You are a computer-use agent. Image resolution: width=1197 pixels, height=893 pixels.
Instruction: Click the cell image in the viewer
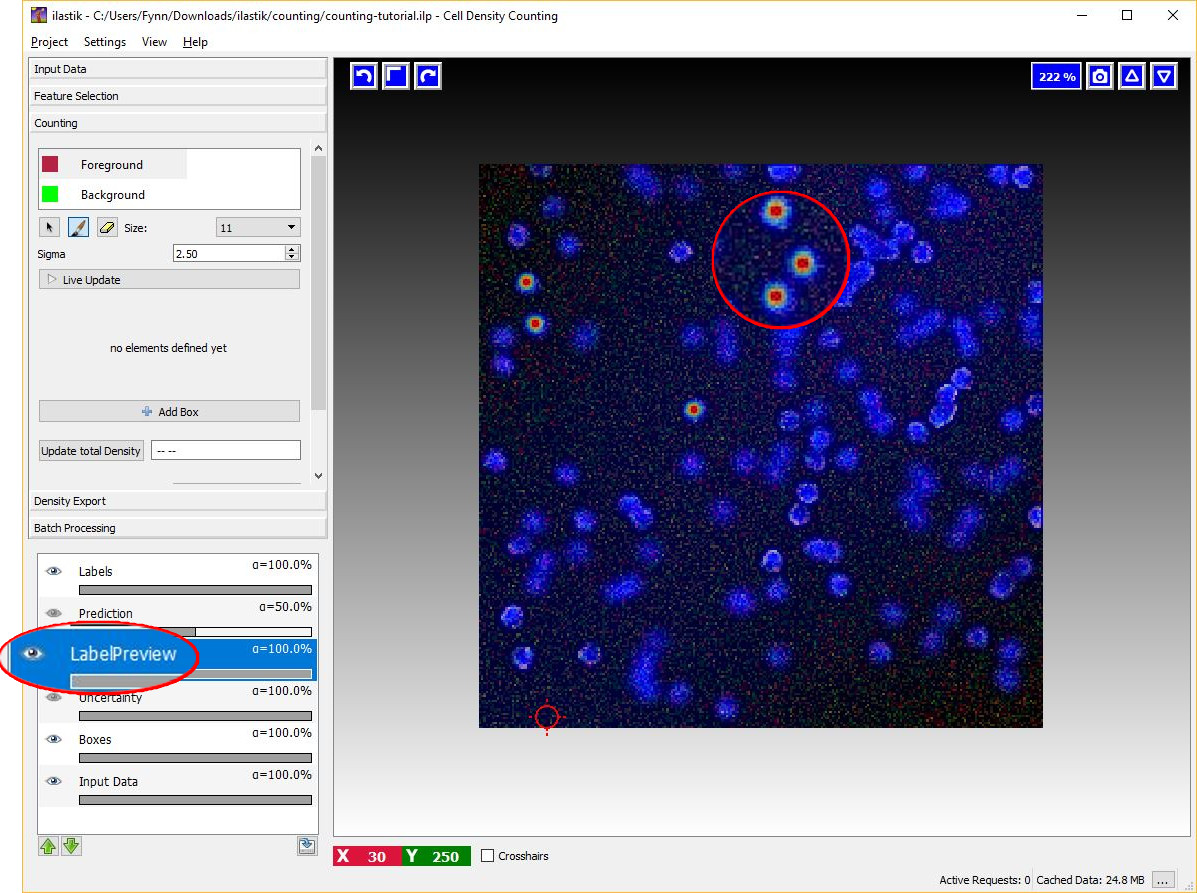(760, 446)
